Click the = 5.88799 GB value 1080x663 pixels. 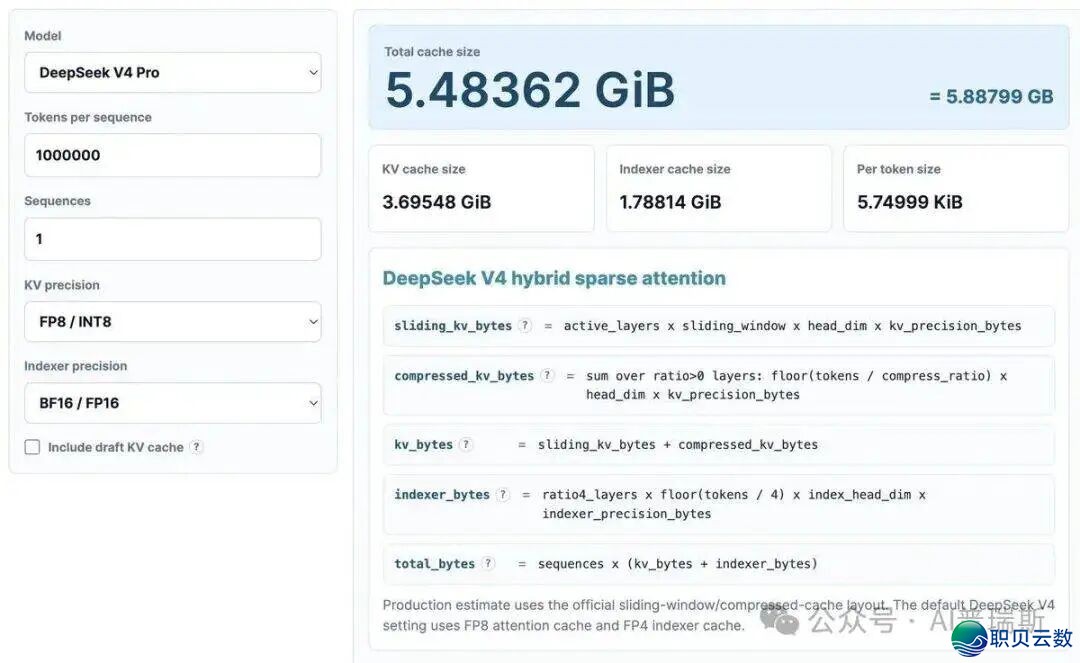coord(991,96)
